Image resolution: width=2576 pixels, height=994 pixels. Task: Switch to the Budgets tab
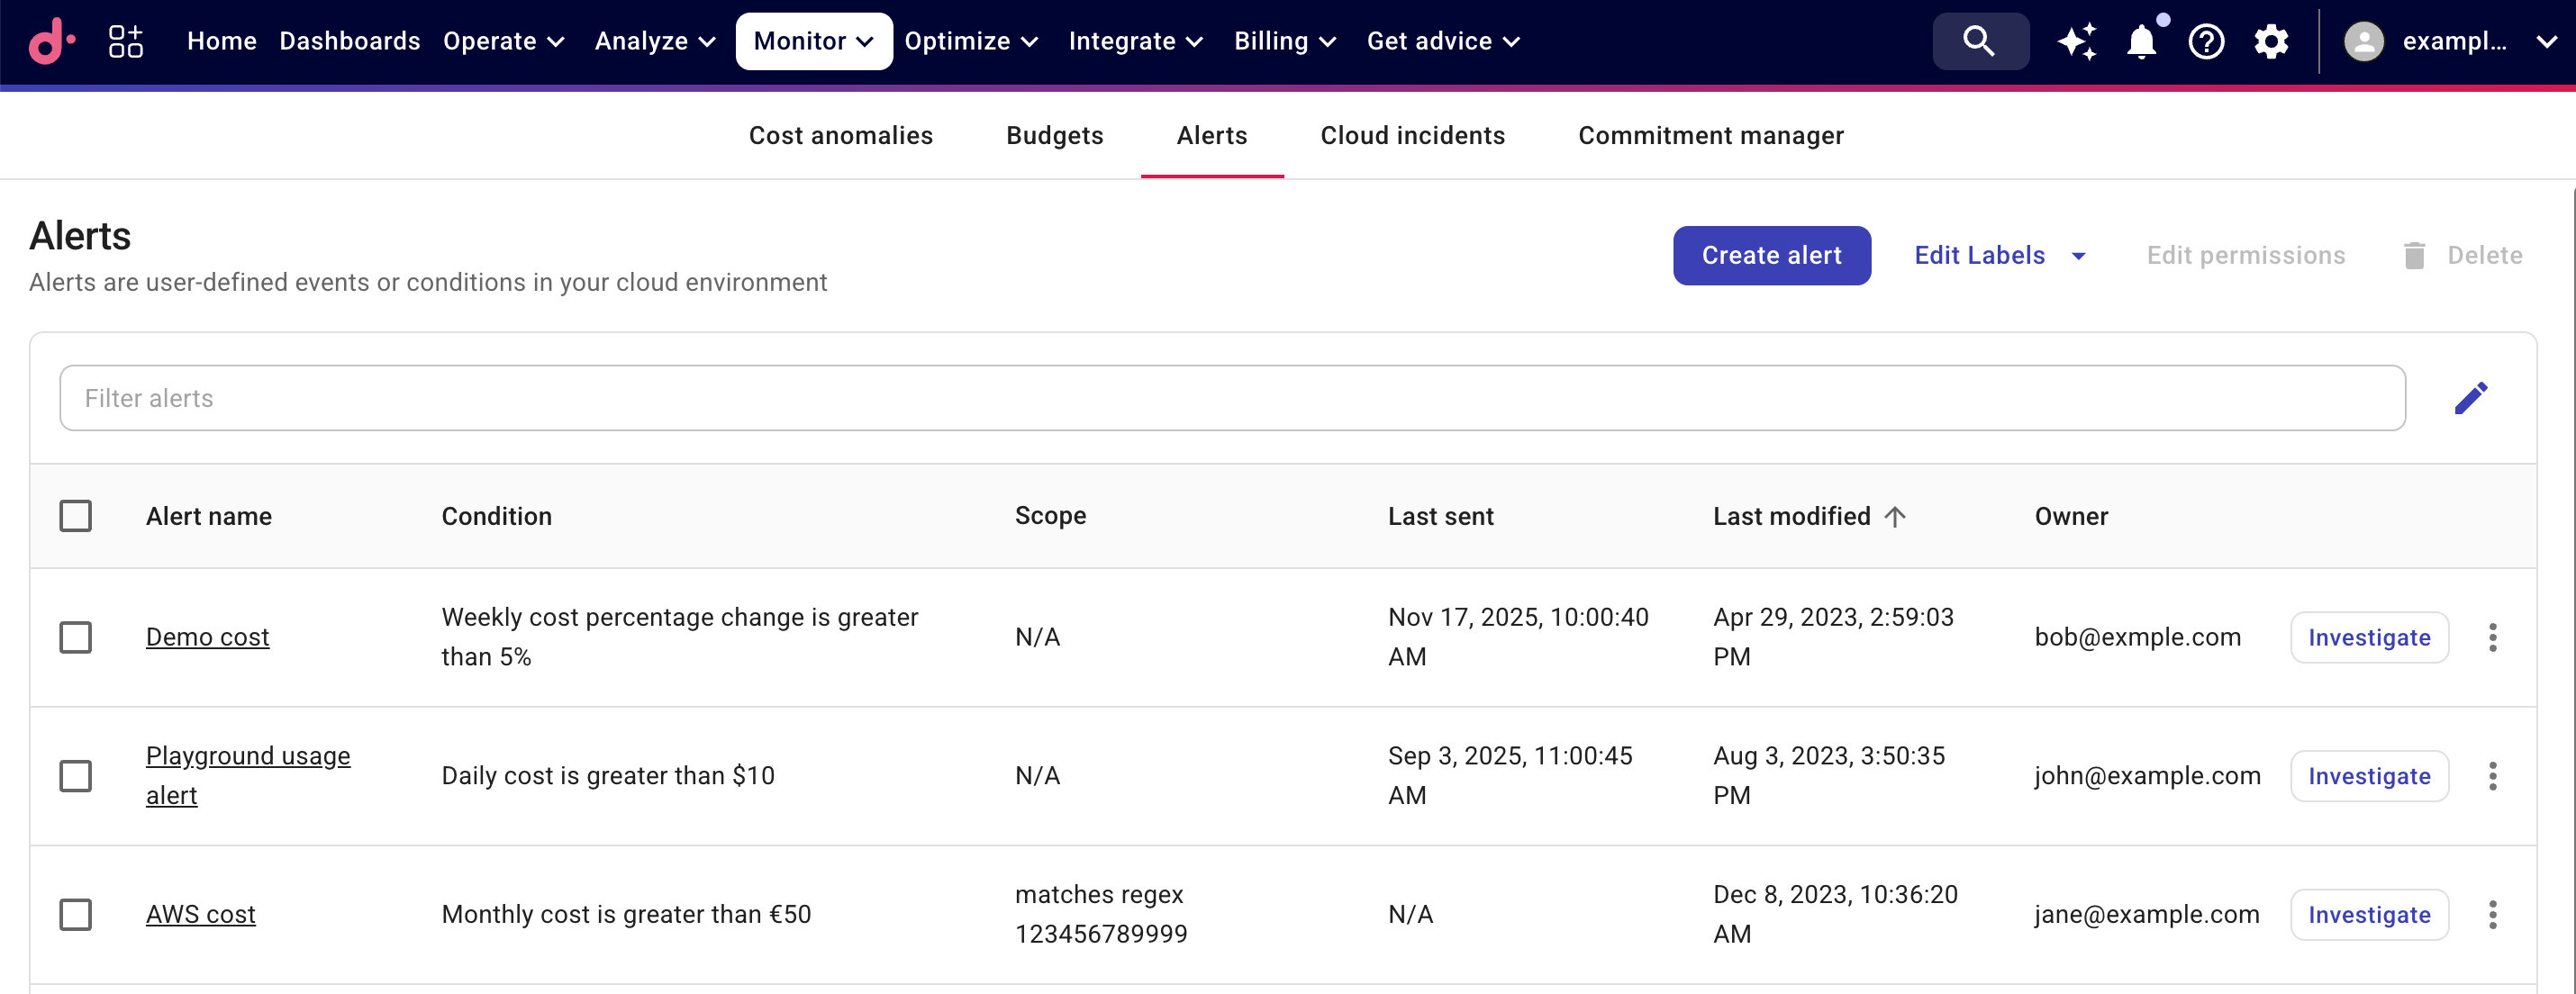click(1054, 135)
